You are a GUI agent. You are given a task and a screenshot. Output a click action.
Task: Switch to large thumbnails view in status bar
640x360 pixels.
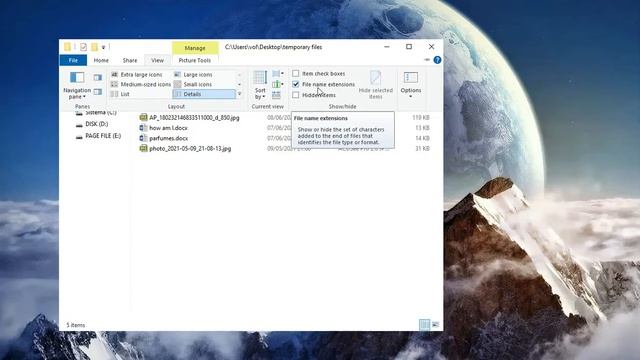tap(436, 325)
